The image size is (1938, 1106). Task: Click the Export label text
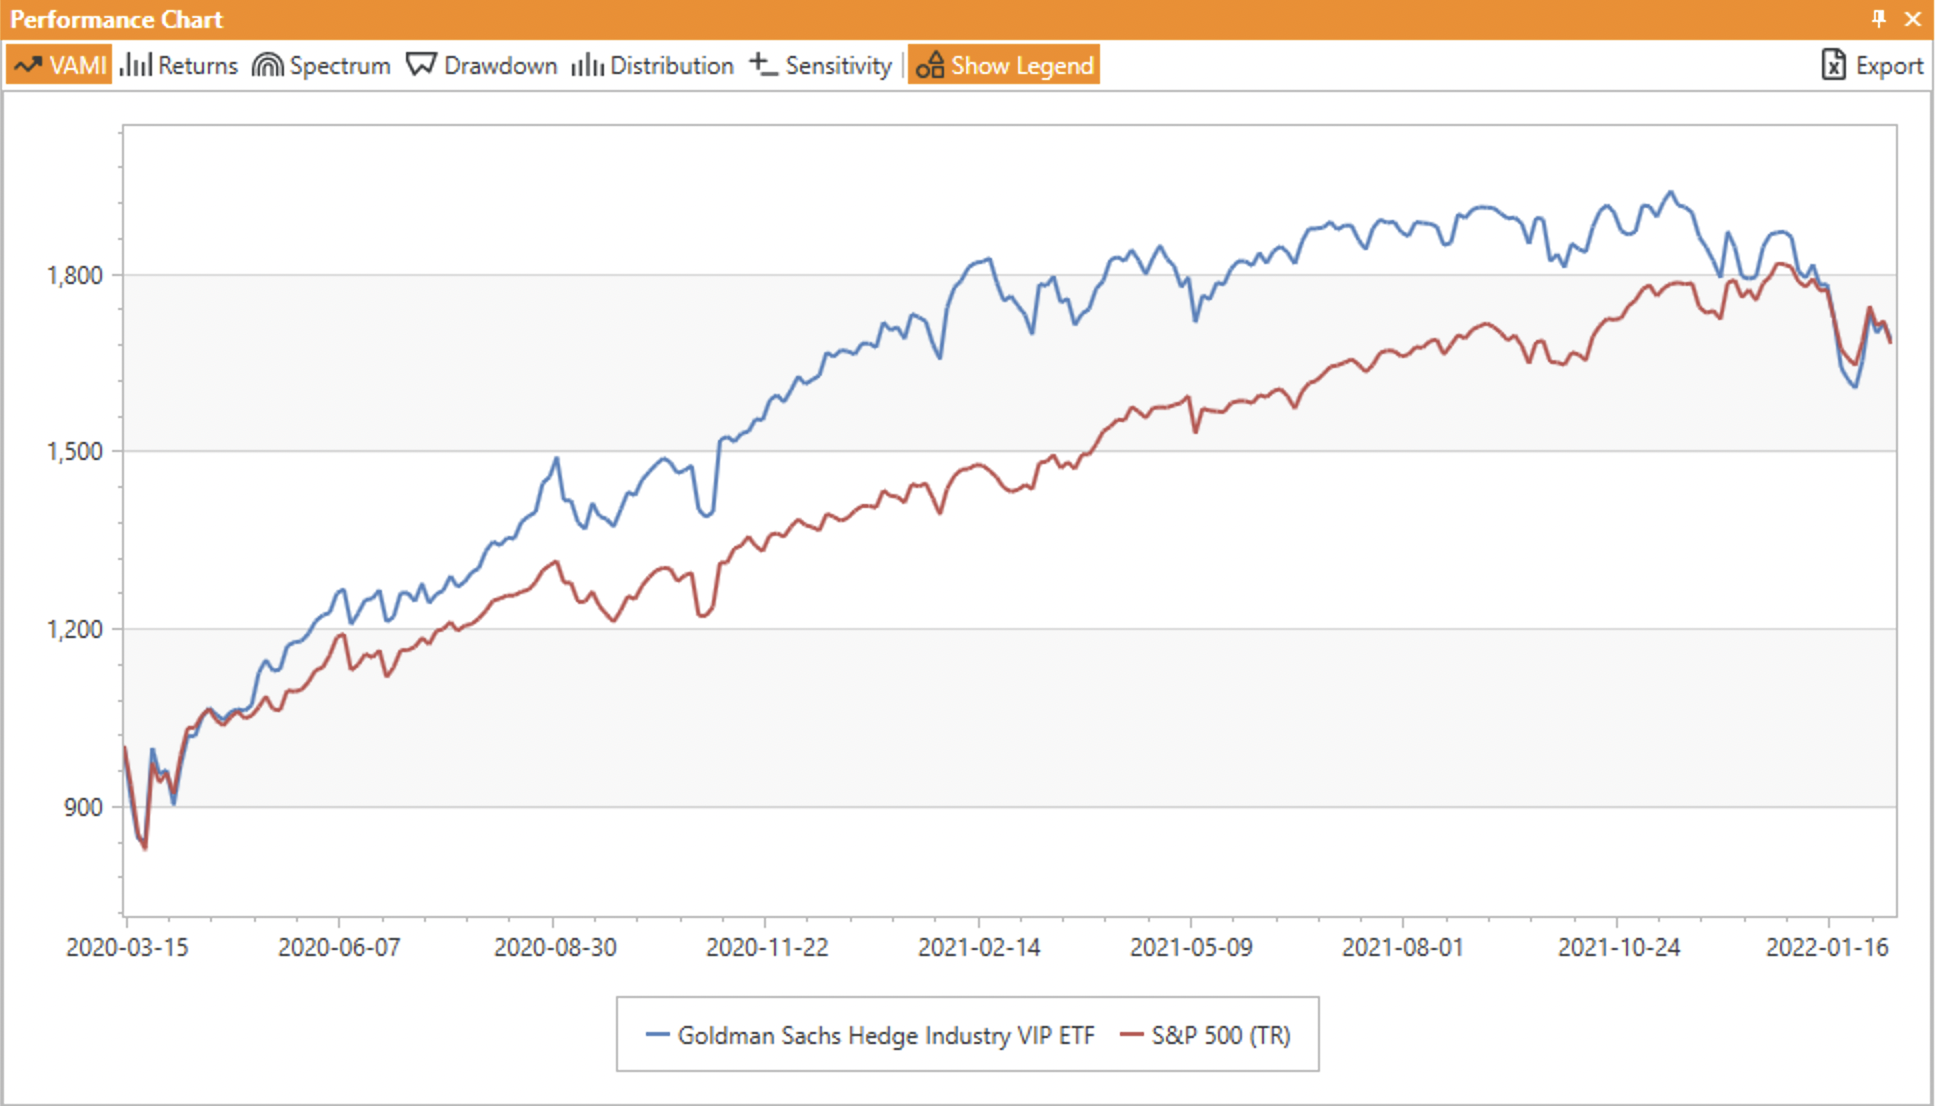[1889, 65]
